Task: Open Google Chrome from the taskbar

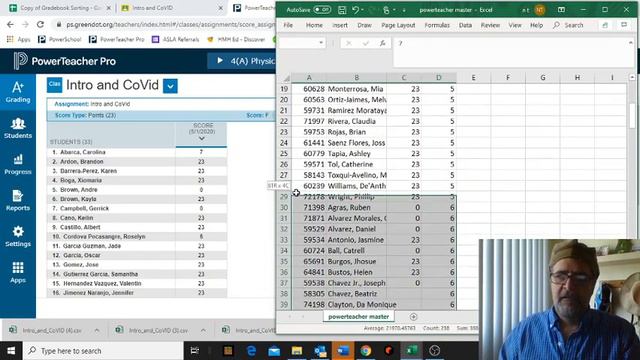Action: [x=366, y=351]
